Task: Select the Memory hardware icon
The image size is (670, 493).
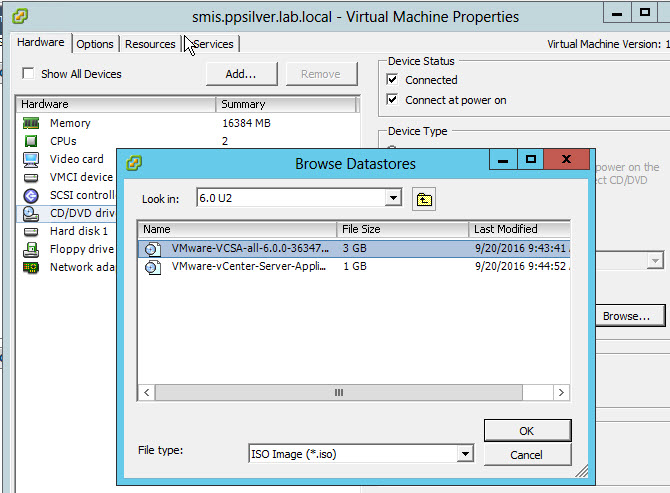Action: [31, 123]
